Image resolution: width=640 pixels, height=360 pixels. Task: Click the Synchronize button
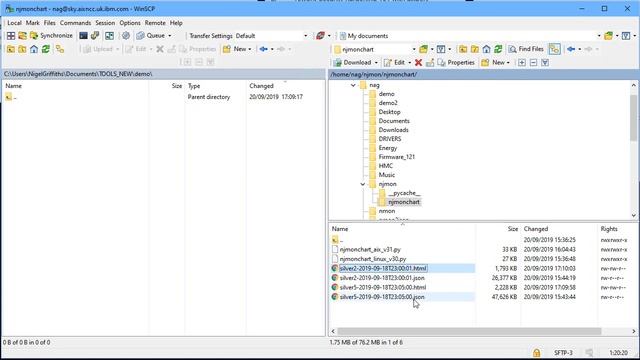click(x=51, y=36)
